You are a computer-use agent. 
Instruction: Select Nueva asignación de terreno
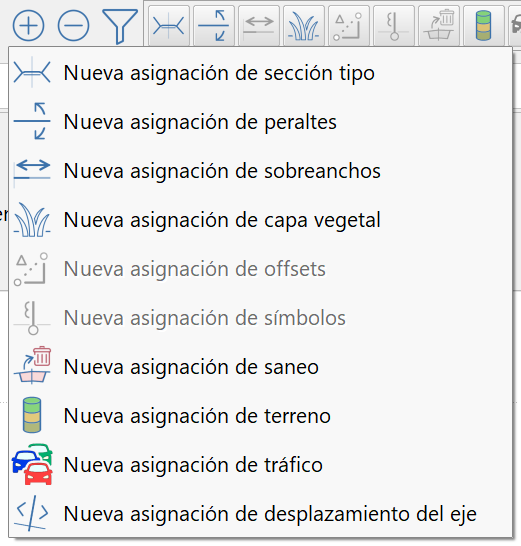pos(260,416)
